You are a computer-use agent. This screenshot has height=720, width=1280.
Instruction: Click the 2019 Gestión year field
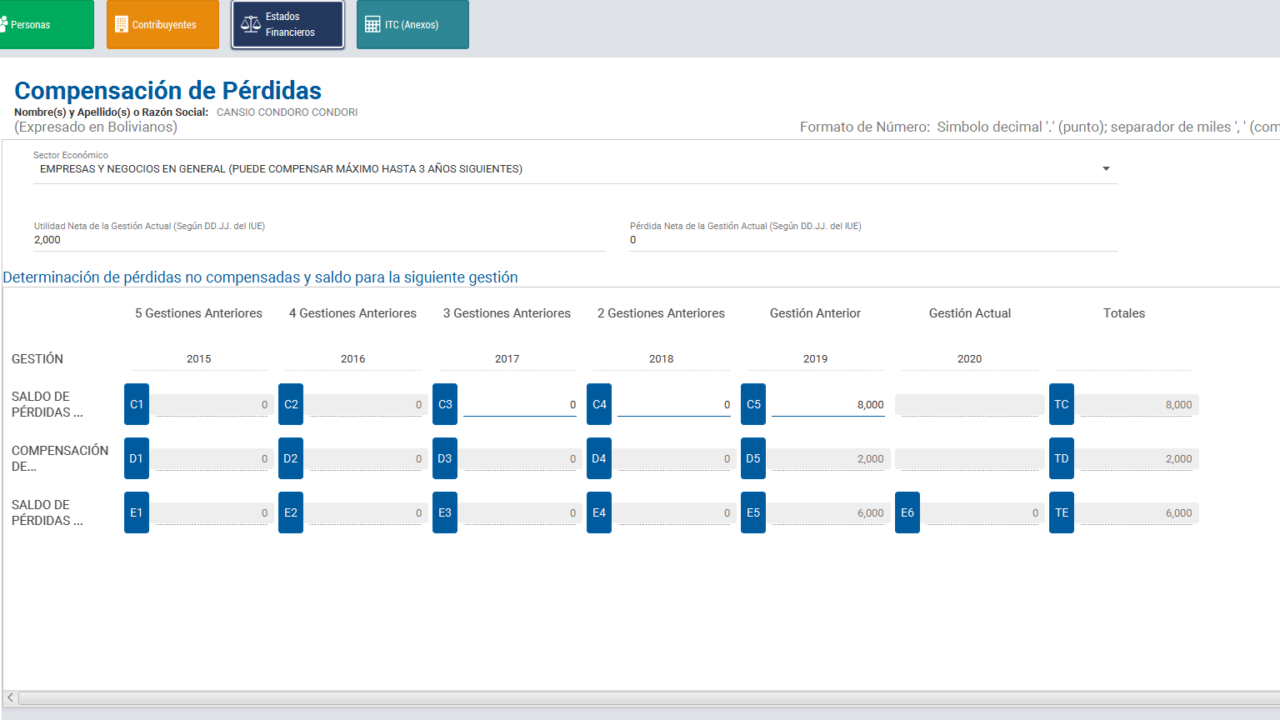click(815, 359)
